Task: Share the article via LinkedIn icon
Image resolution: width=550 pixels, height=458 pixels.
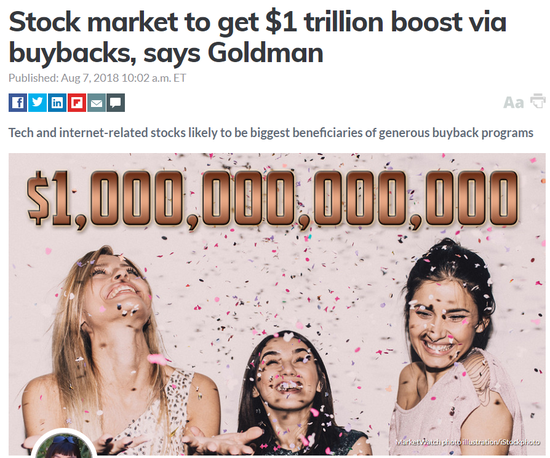Action: (57, 103)
